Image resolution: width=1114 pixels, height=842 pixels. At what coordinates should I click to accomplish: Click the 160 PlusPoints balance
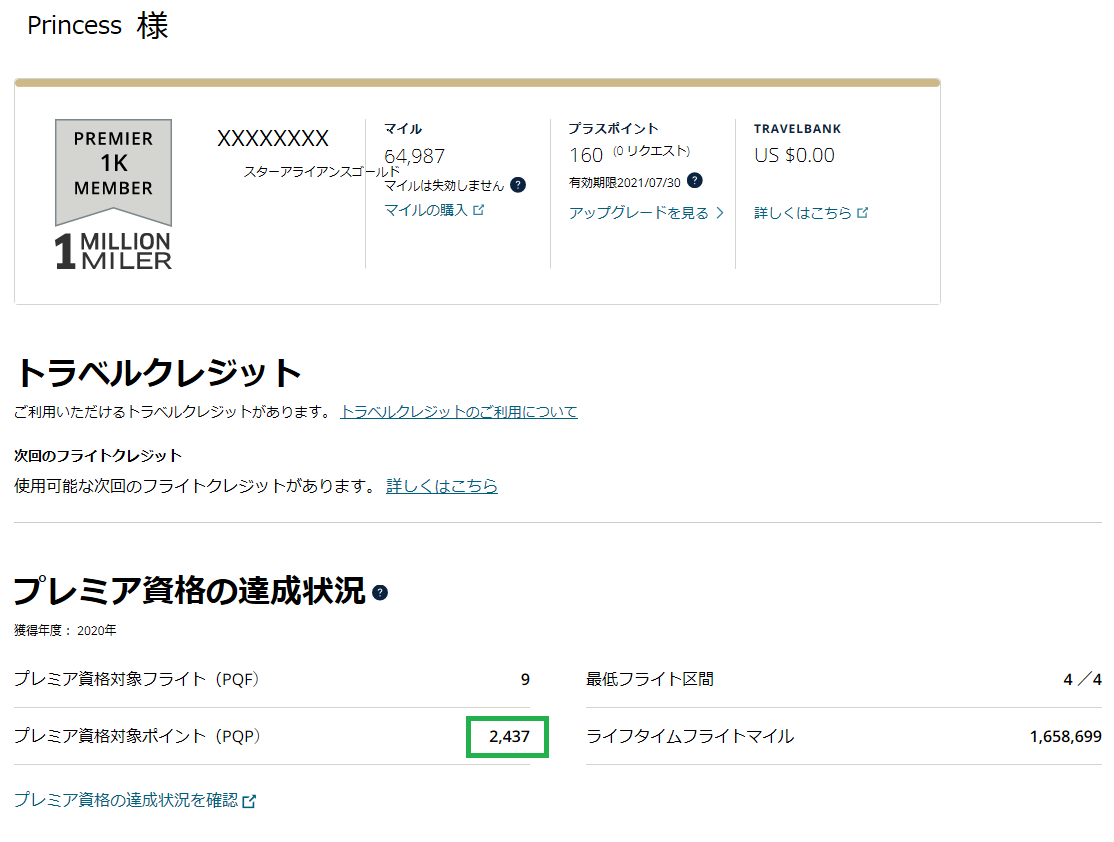click(586, 155)
